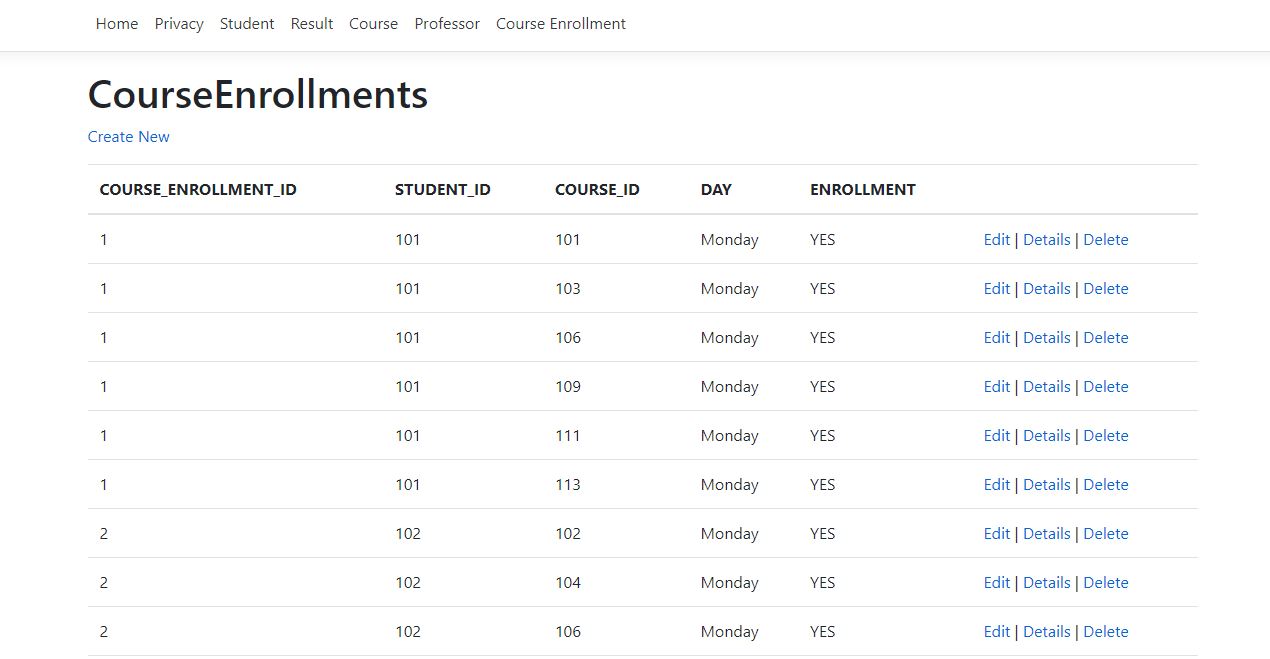Open the Privacy page

click(x=178, y=23)
